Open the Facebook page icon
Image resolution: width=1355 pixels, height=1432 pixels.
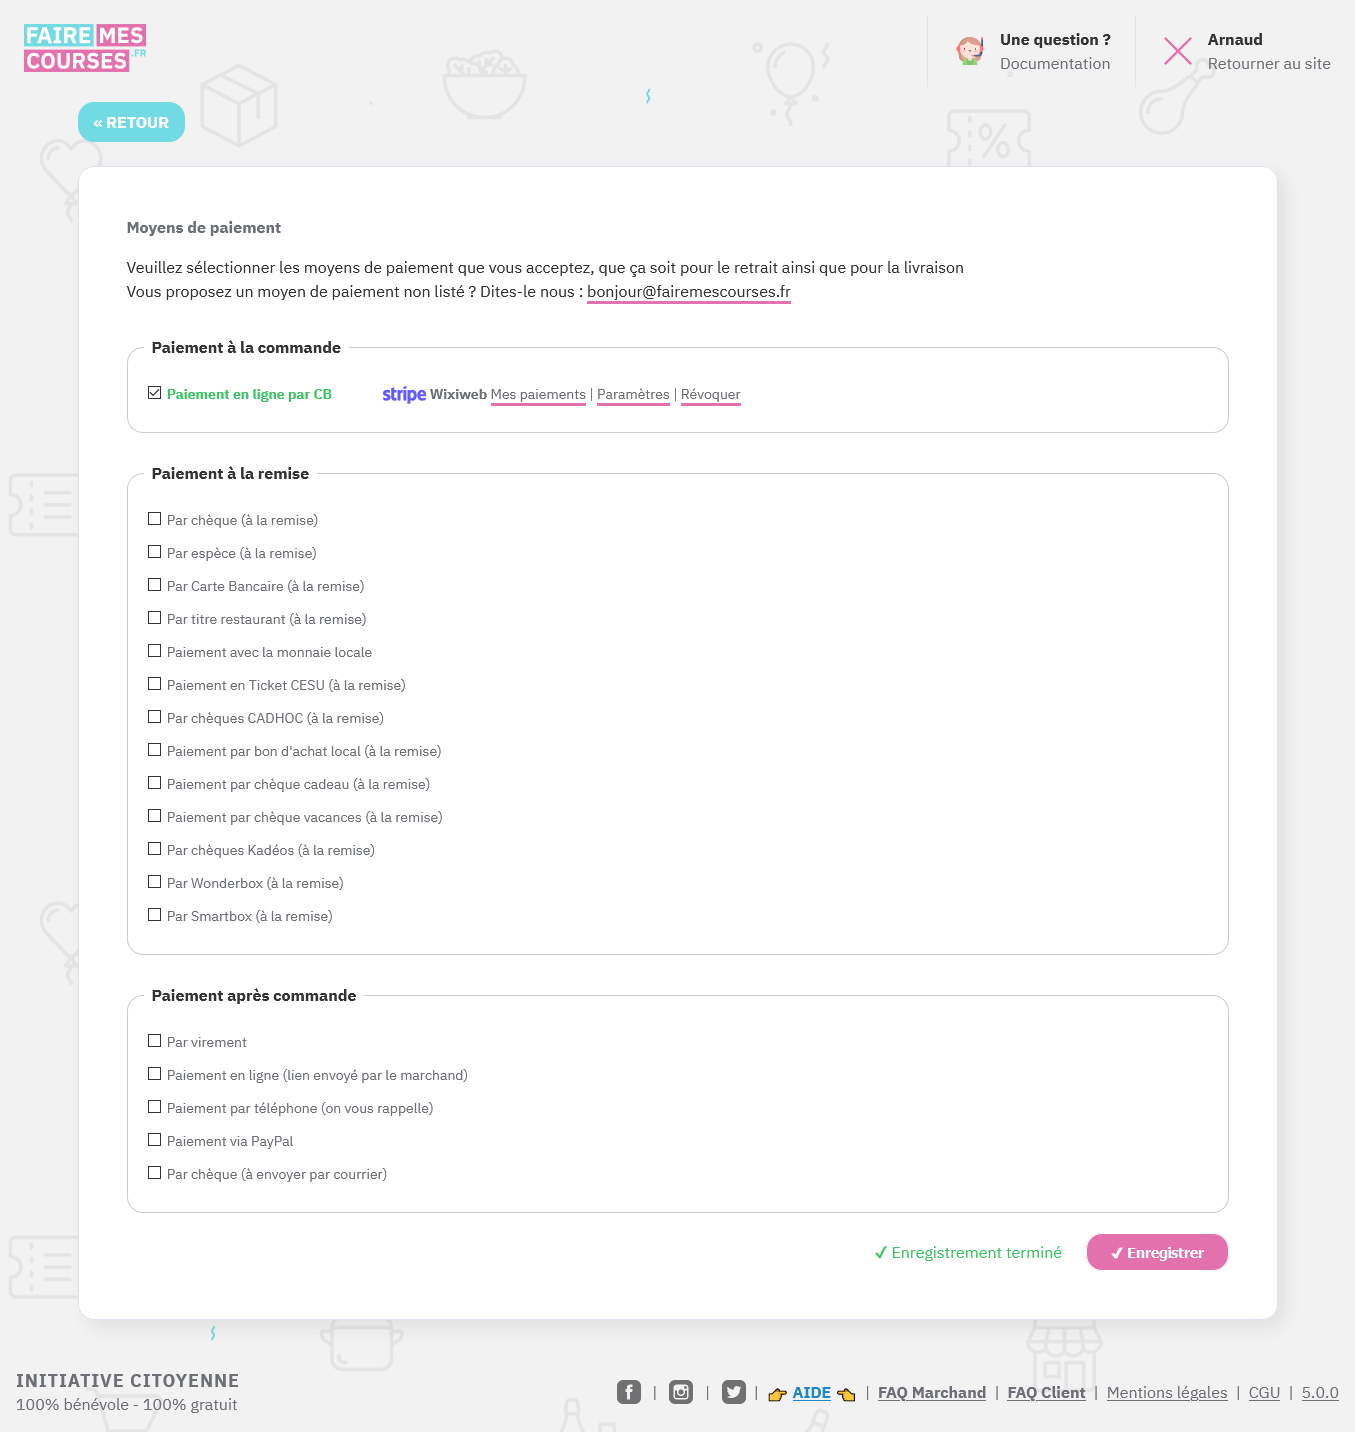tap(629, 1392)
